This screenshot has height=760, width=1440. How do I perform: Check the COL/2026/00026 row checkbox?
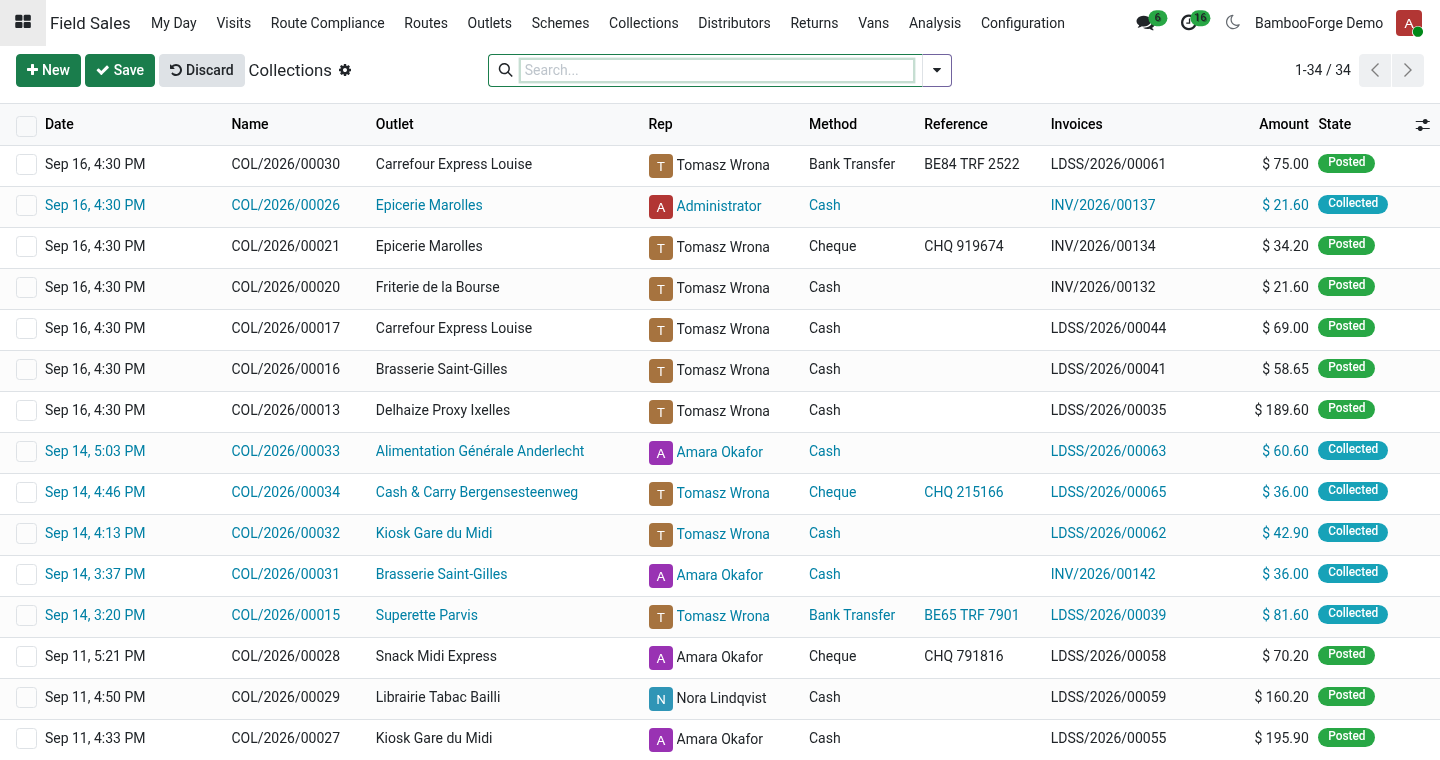(x=26, y=206)
